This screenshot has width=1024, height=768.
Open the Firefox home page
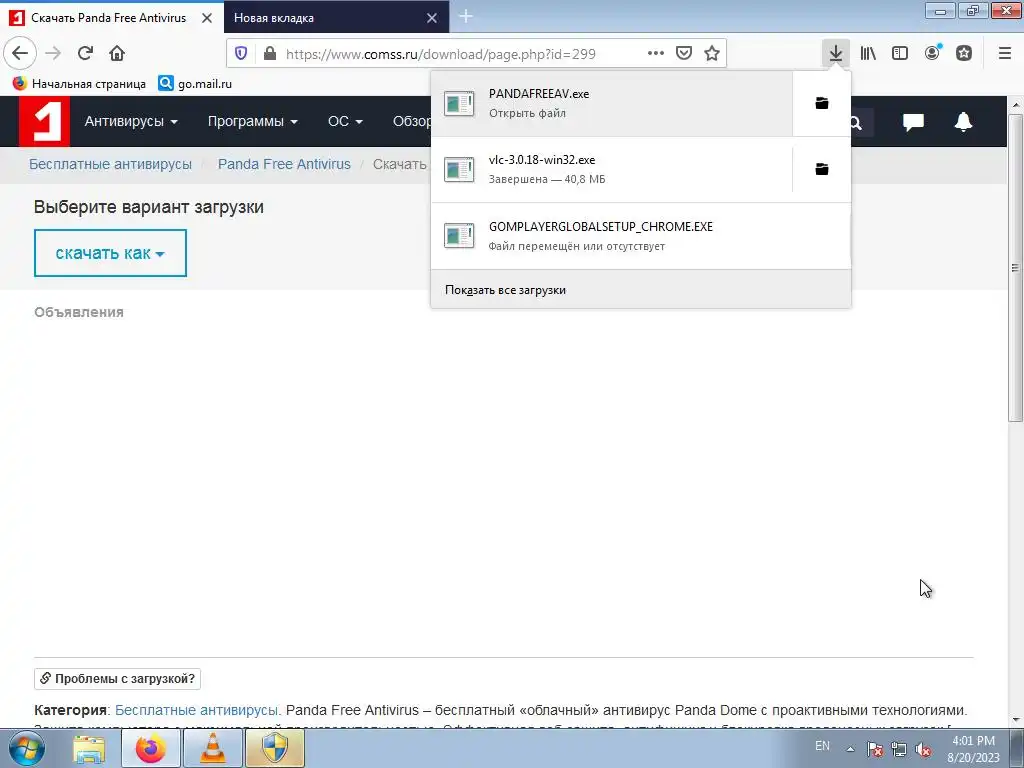[x=117, y=53]
